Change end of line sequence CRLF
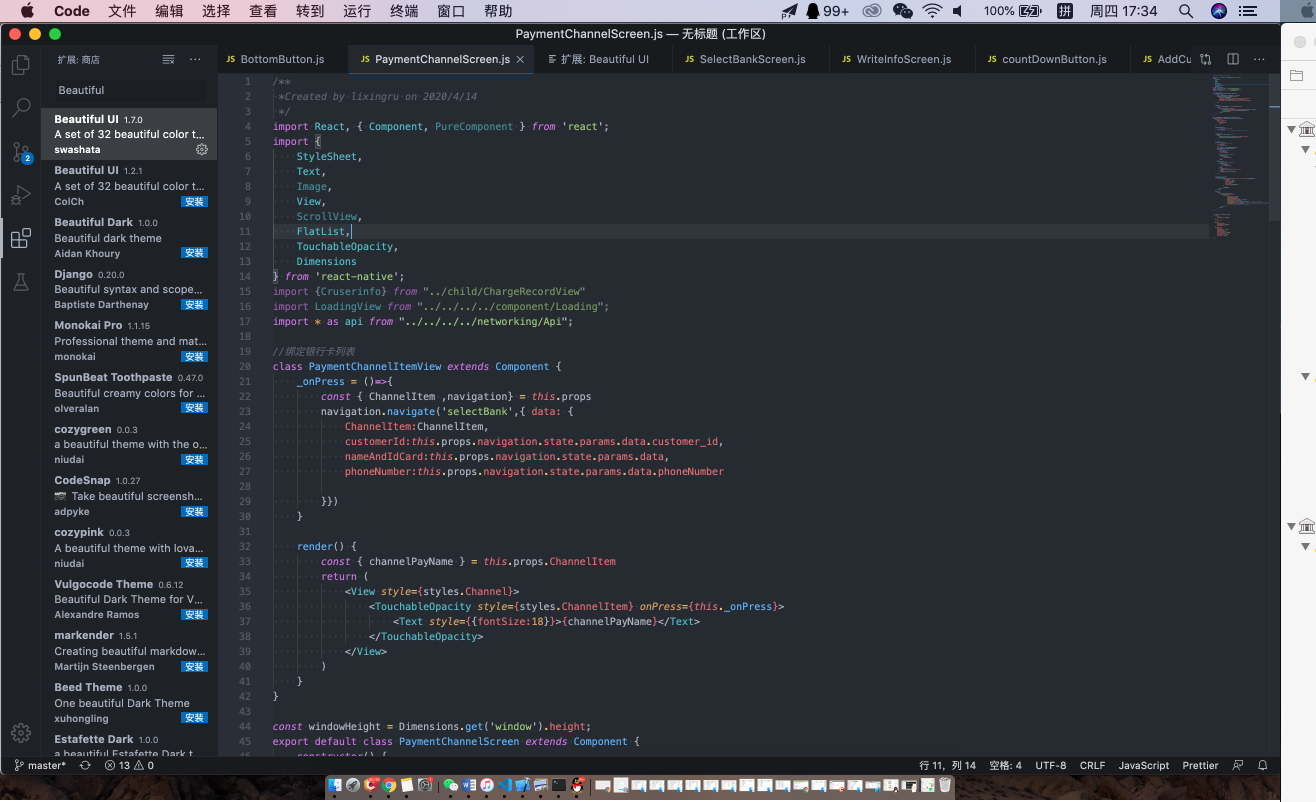Viewport: 1316px width, 802px height. click(1092, 766)
